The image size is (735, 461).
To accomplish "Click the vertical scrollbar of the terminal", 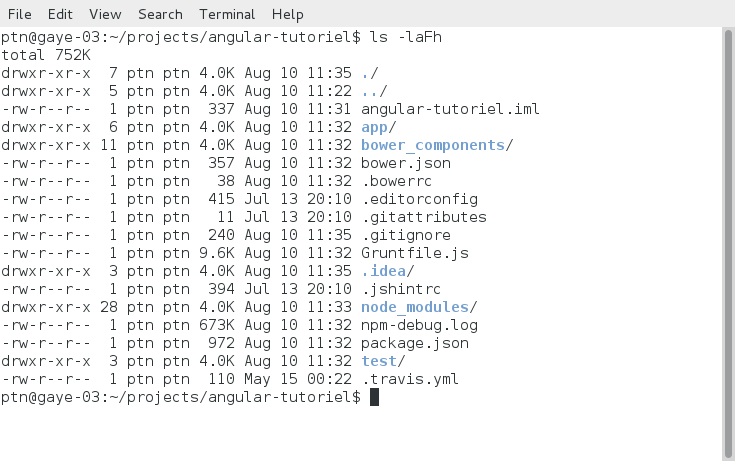I will [x=727, y=240].
